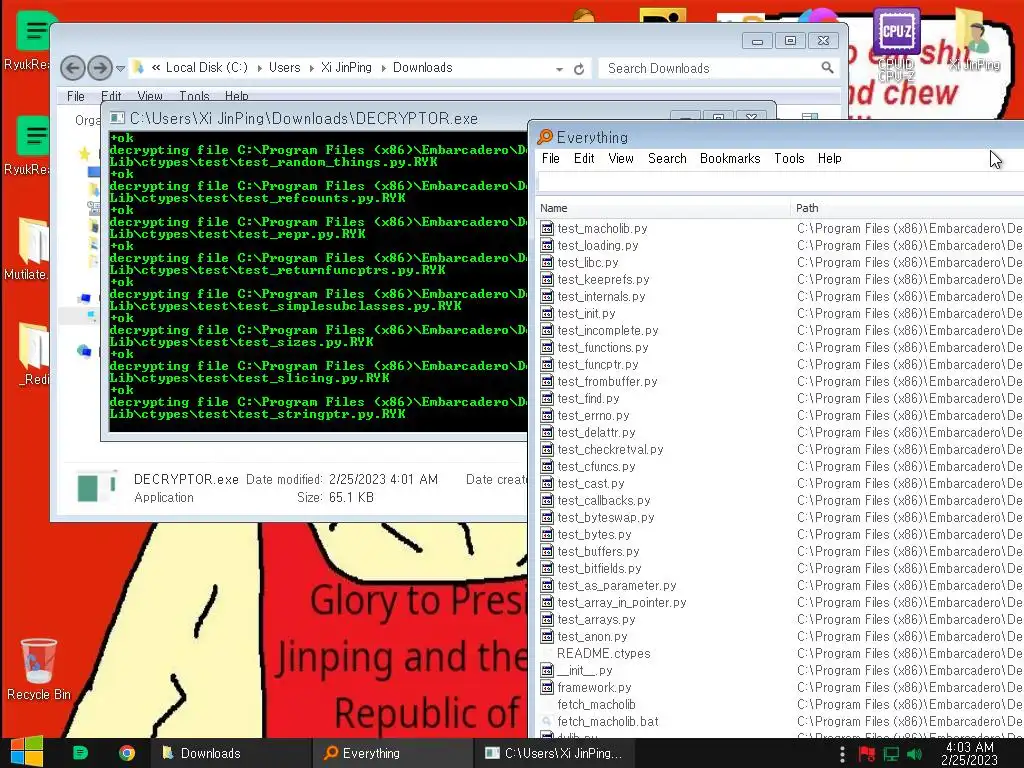
Task: Select test_internals.py file icon in results
Action: click(x=547, y=296)
